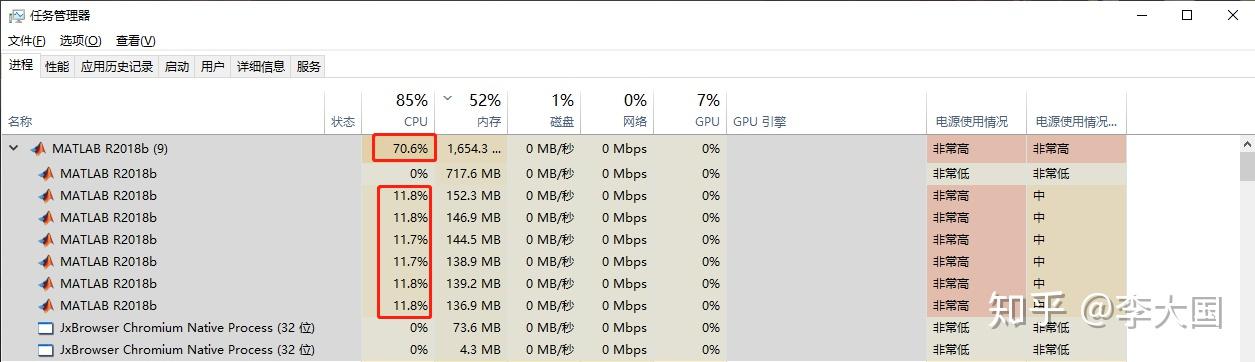Click MATLAB icon in the 136.9 MB row
Viewport: 1255px width, 362px height.
[46, 305]
